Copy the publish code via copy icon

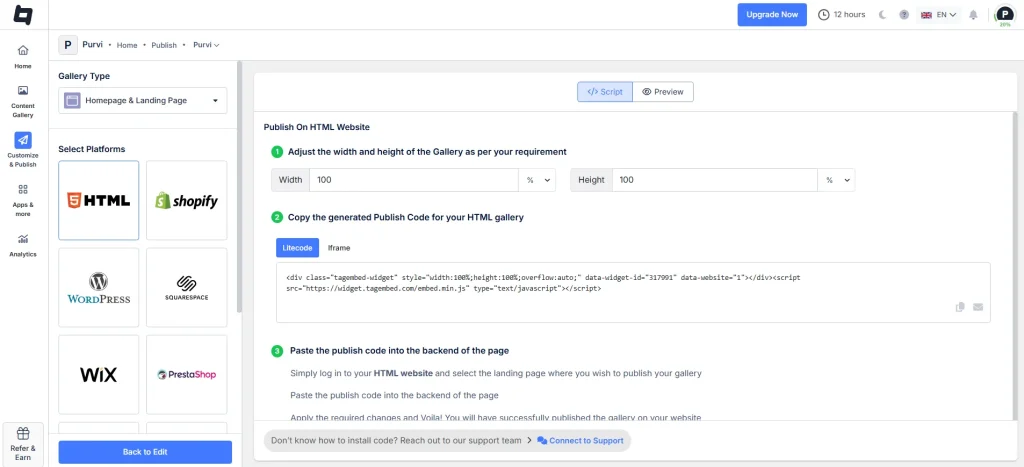coord(960,307)
